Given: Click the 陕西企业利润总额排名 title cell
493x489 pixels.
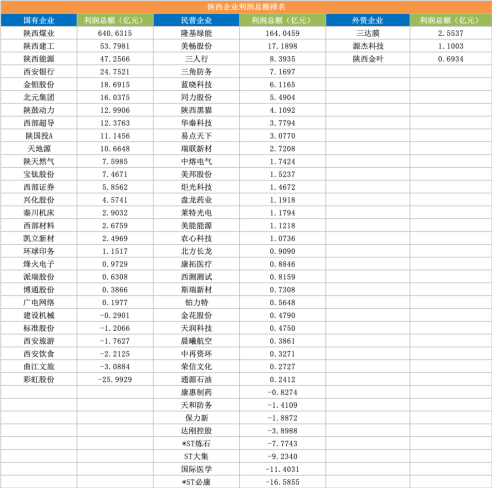Looking at the screenshot, I should [x=246, y=7].
